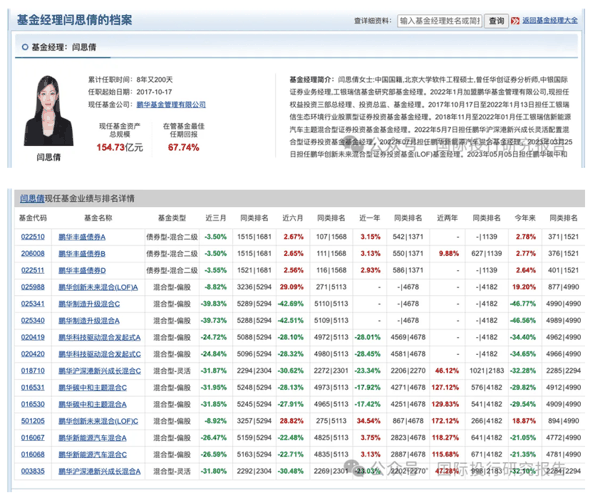600x495 pixels.
Task: Click the 基金经理闫思倩的档案 page title
Action: tap(75, 20)
